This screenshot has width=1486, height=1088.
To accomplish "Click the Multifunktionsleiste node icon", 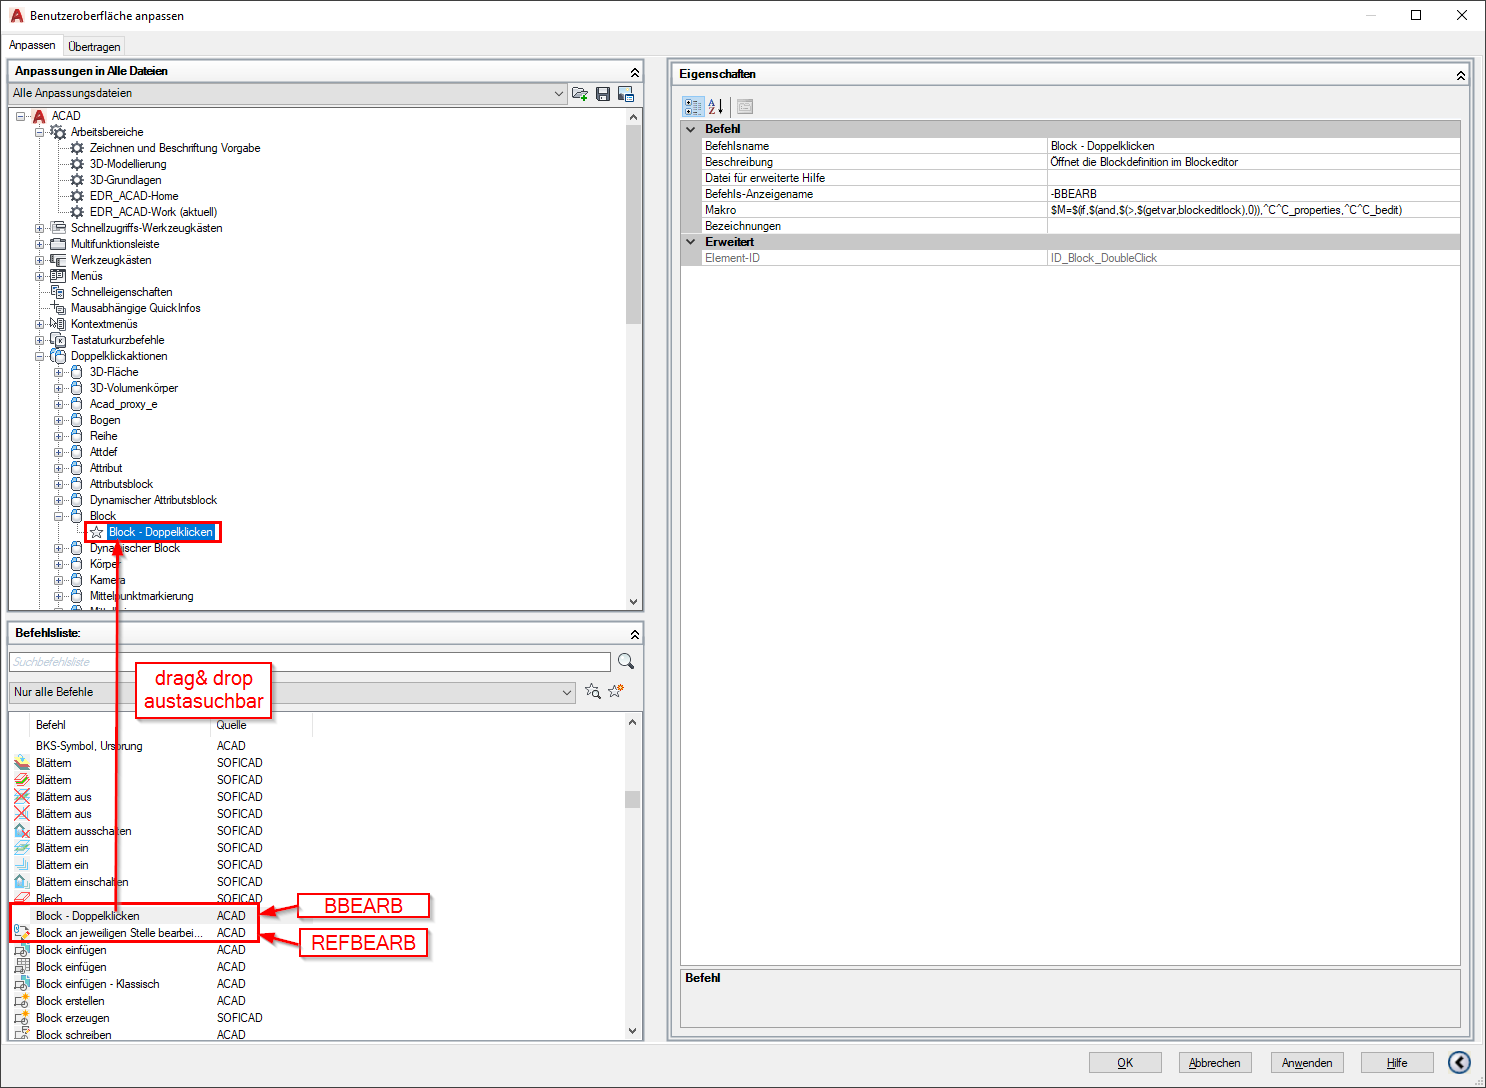I will (58, 244).
